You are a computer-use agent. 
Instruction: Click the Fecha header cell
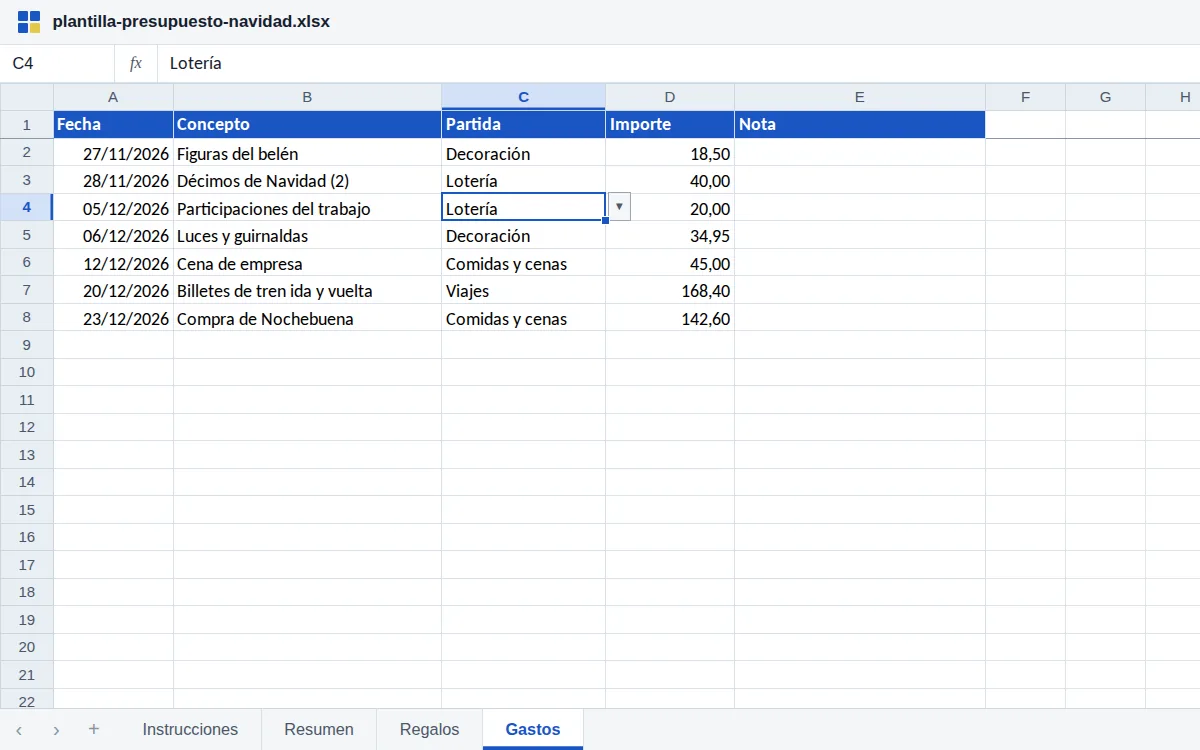[113, 125]
